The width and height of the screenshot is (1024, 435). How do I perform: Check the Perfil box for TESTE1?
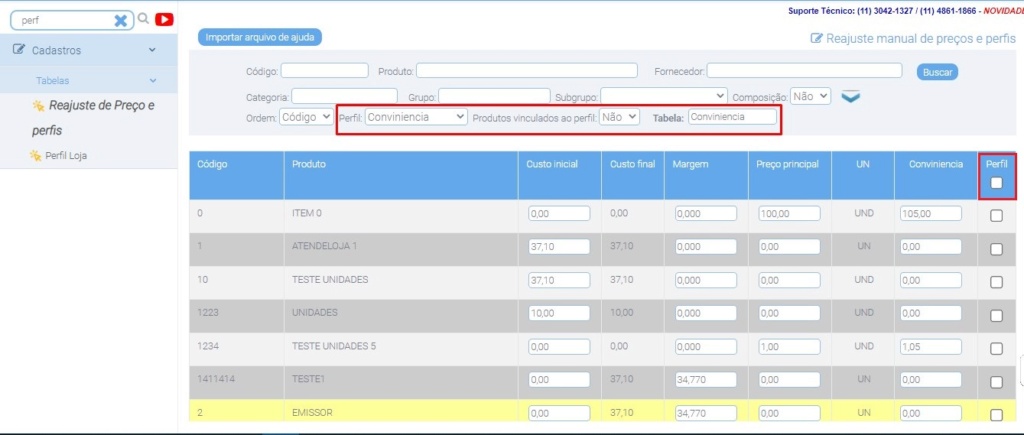tap(996, 381)
